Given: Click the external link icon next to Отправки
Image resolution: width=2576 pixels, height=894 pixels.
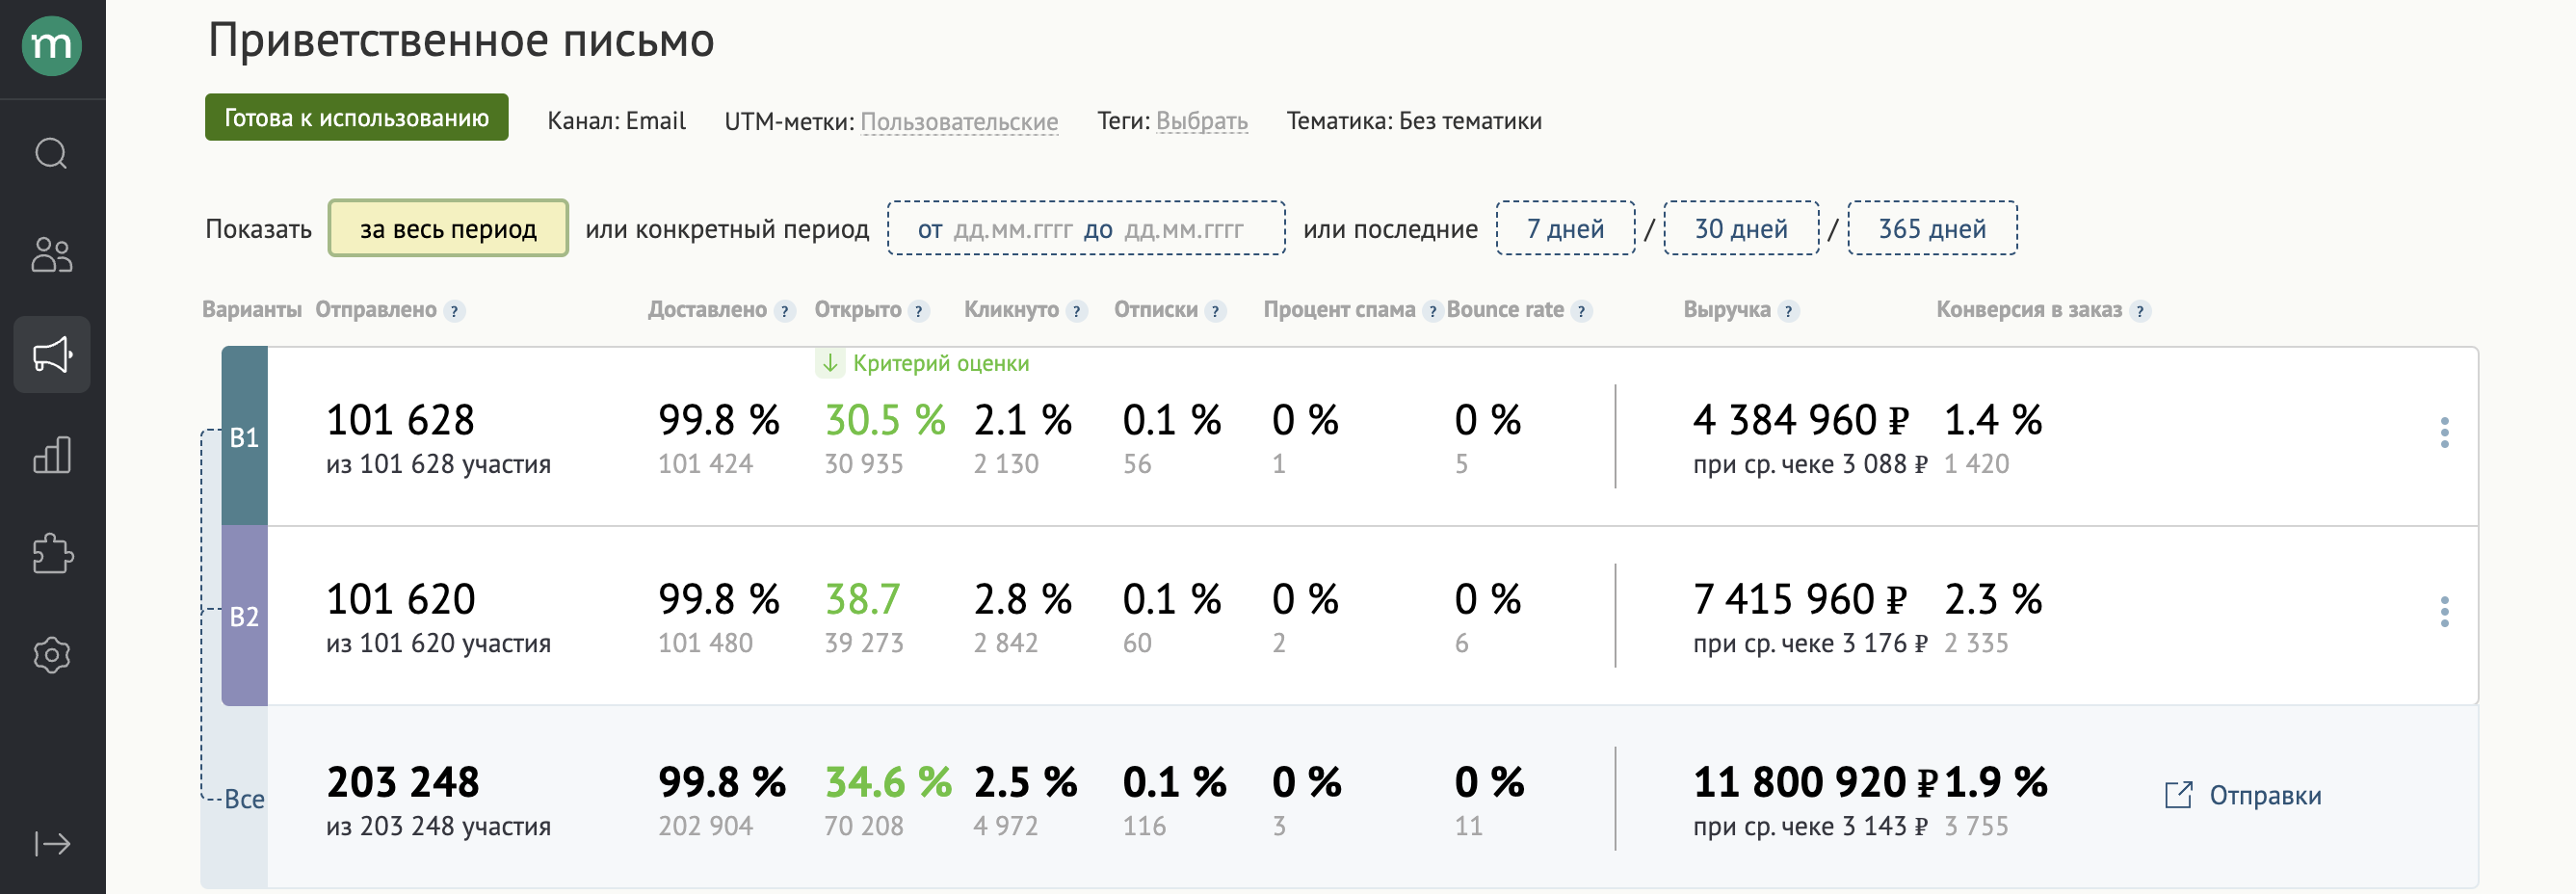Looking at the screenshot, I should pyautogui.click(x=2179, y=795).
